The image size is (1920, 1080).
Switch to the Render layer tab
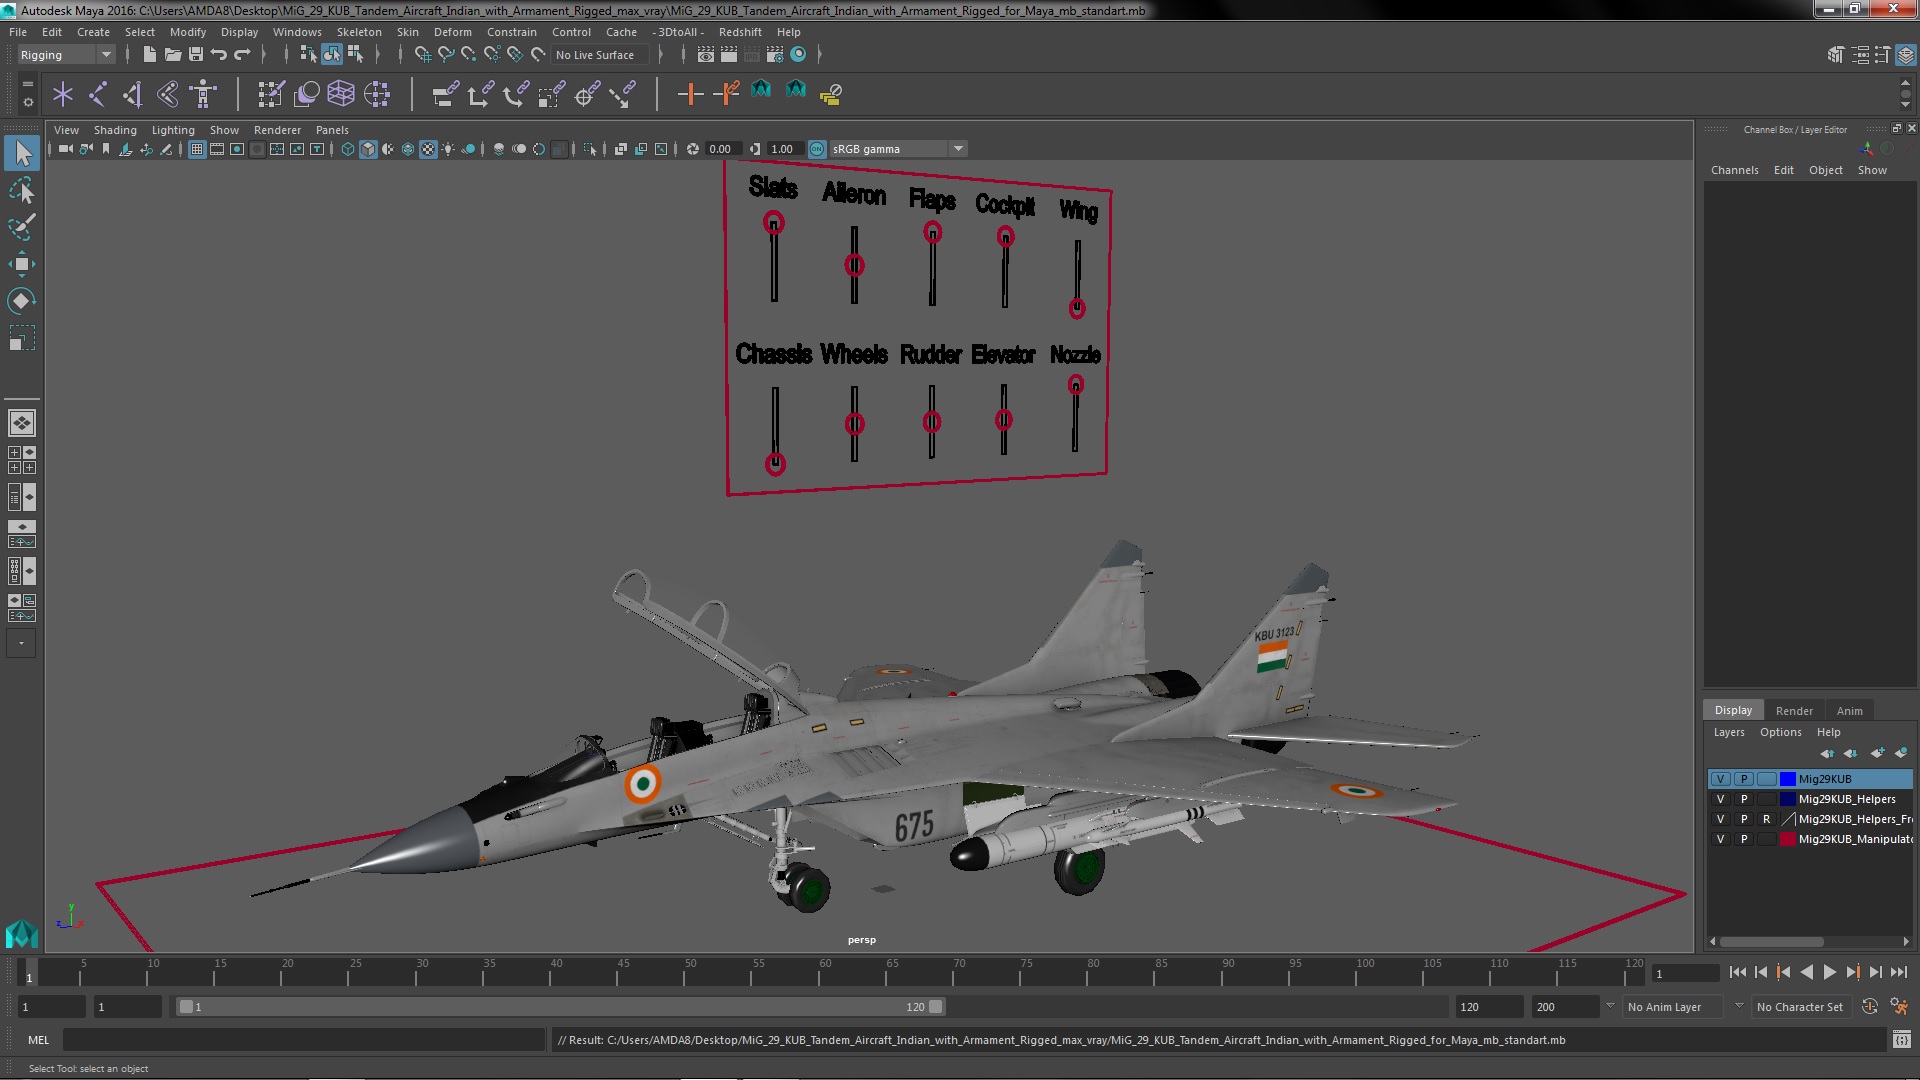point(1794,711)
